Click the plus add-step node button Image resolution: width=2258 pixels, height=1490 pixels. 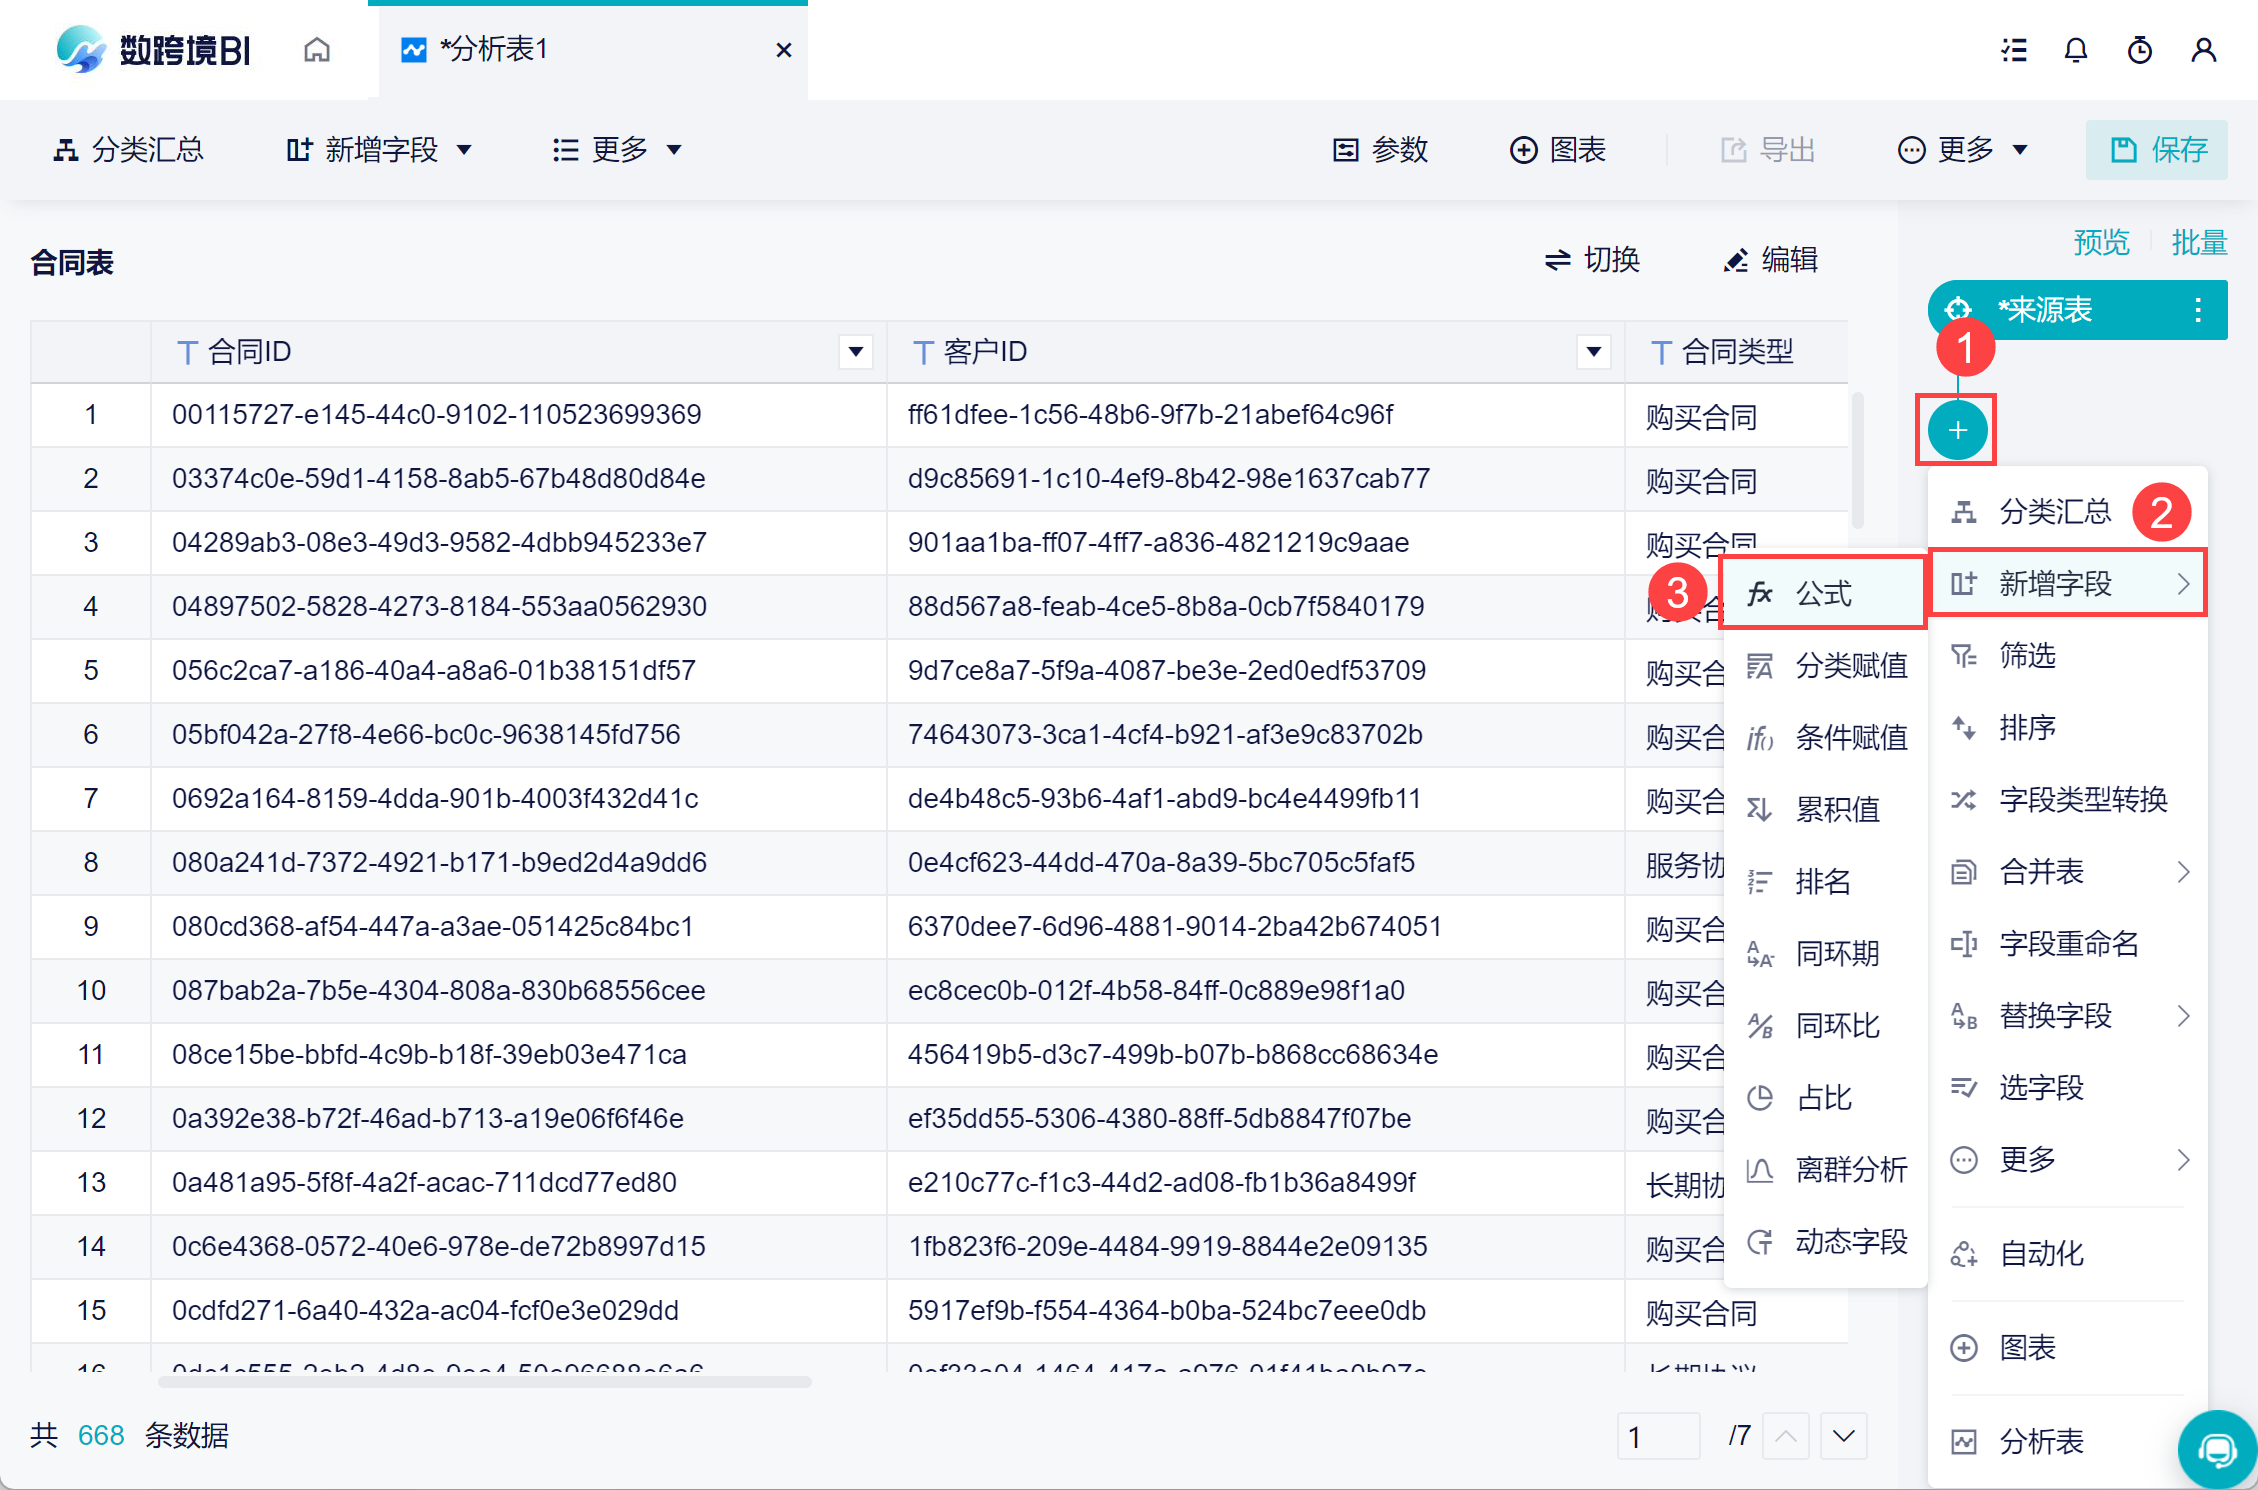point(1956,430)
